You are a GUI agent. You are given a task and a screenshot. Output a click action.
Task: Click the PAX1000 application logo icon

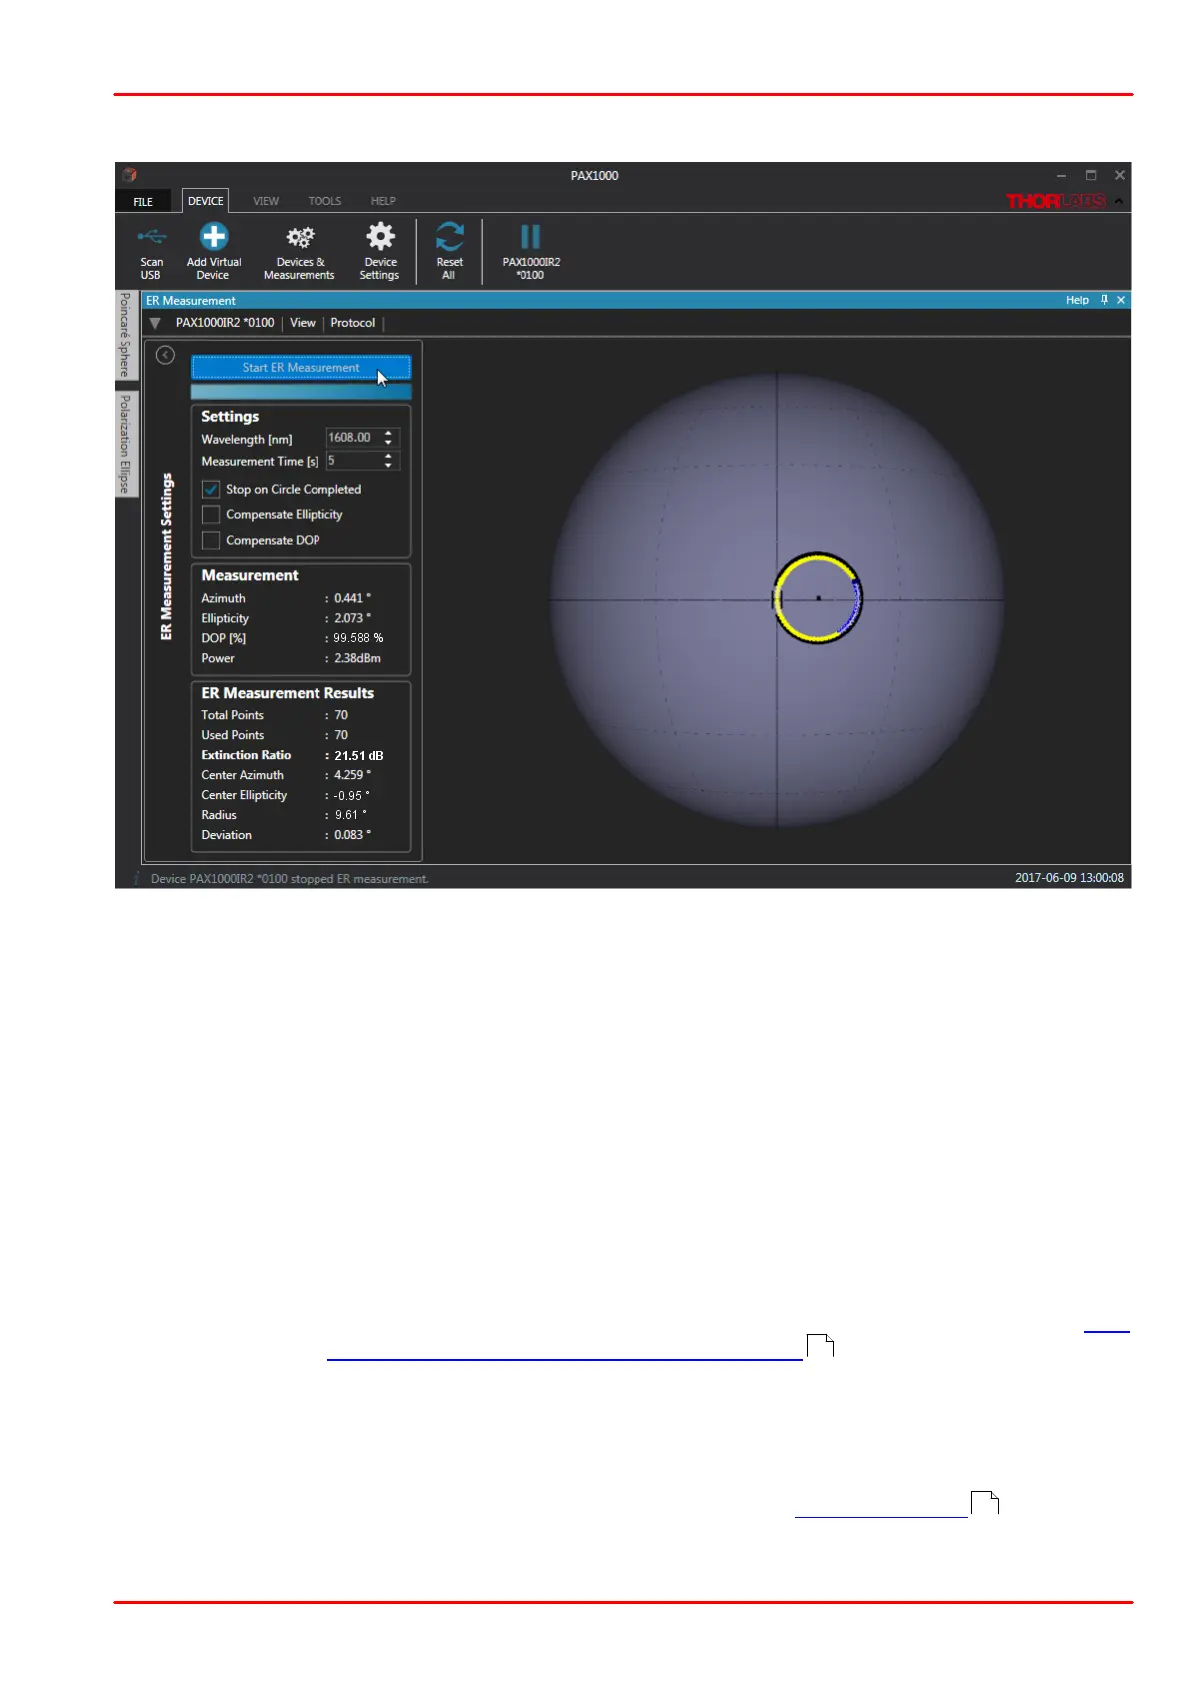pyautogui.click(x=130, y=175)
